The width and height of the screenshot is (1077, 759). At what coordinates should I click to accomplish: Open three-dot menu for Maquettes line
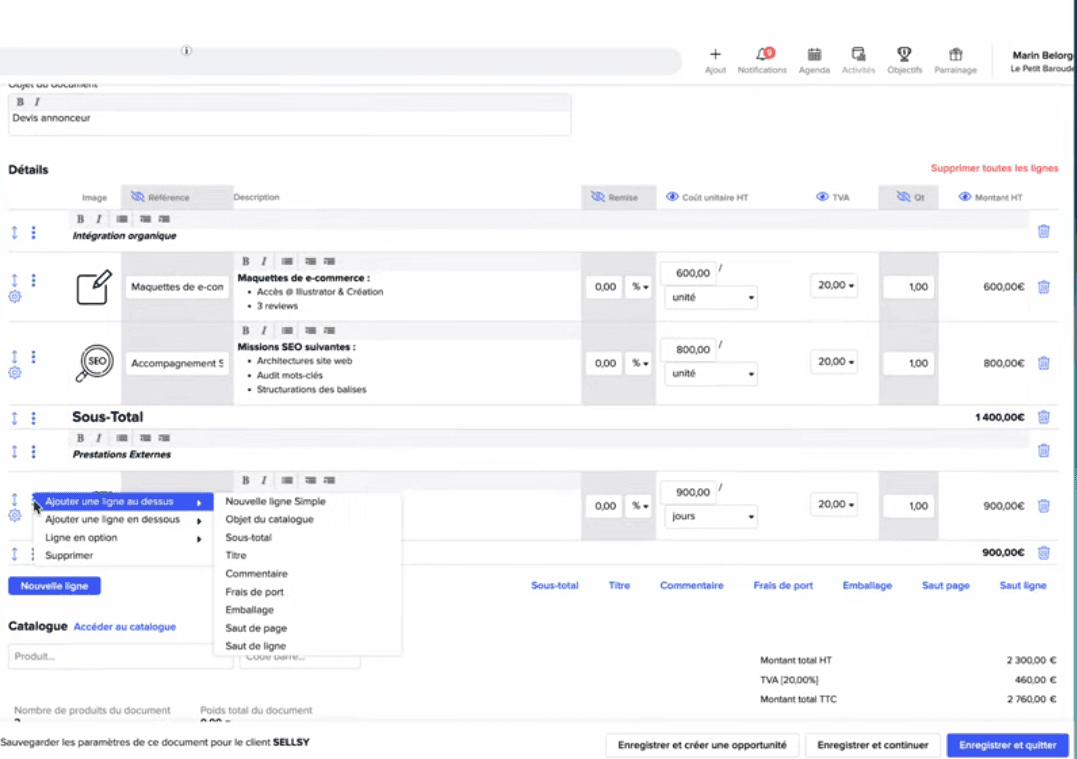click(33, 280)
